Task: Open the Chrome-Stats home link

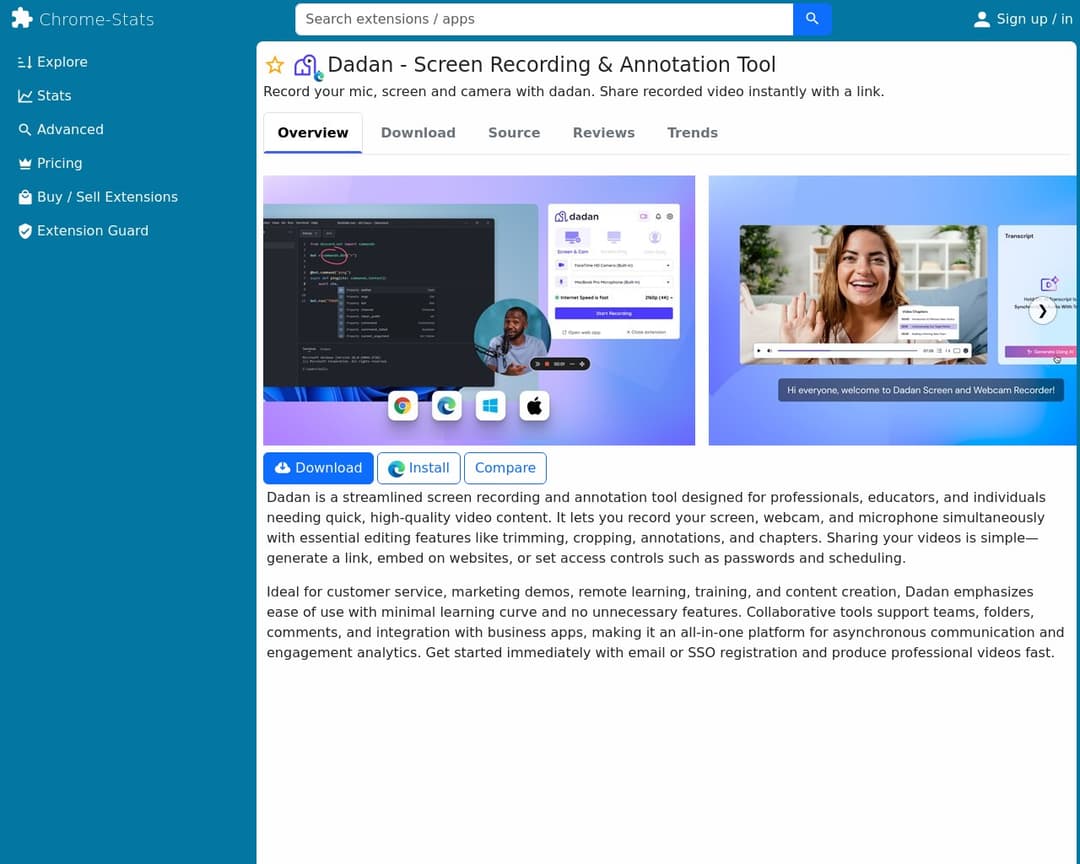Action: (83, 19)
